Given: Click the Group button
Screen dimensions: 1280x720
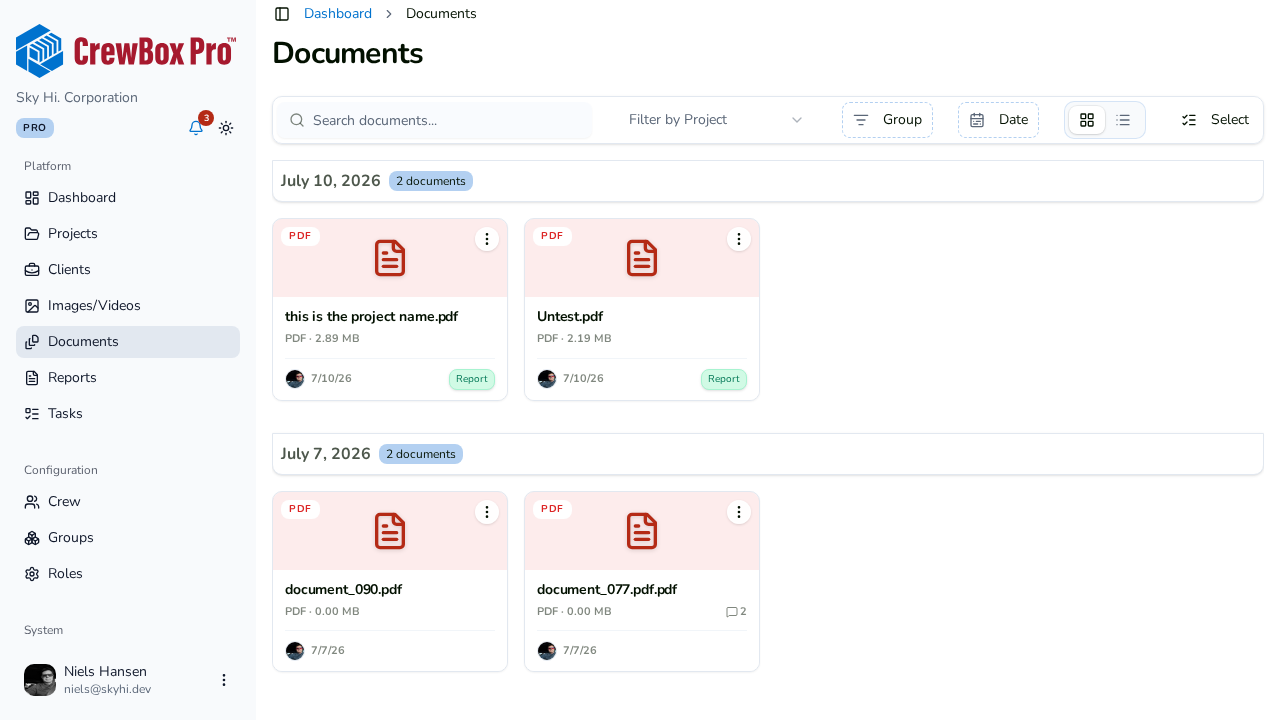Looking at the screenshot, I should (887, 120).
